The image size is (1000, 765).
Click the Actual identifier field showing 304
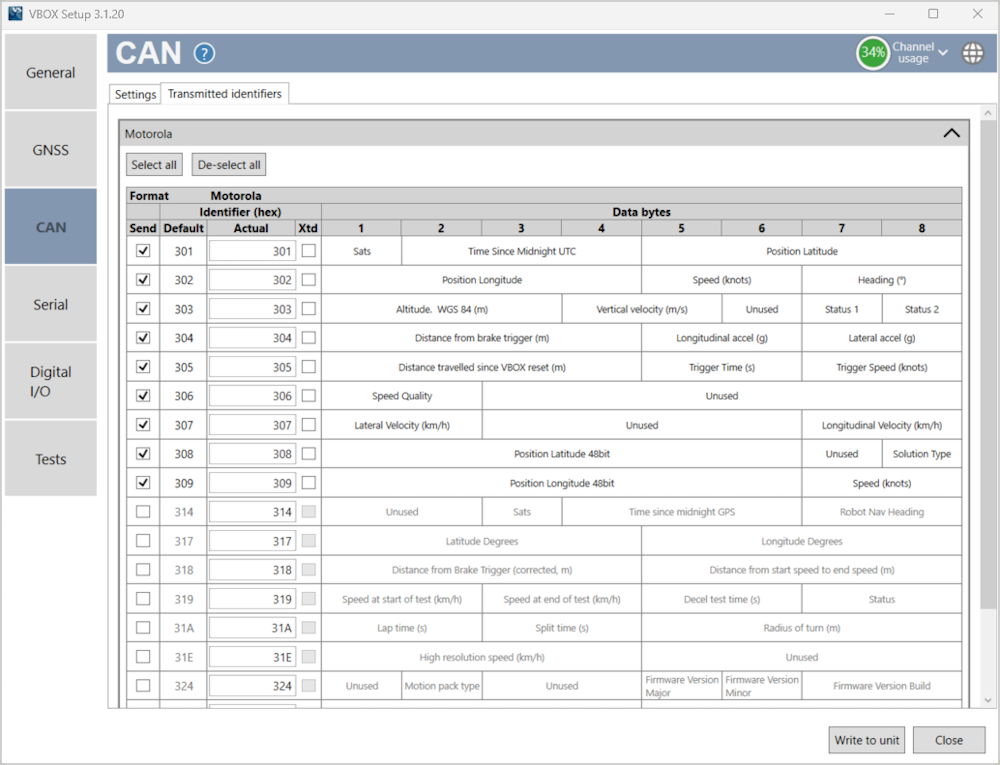pyautogui.click(x=252, y=338)
